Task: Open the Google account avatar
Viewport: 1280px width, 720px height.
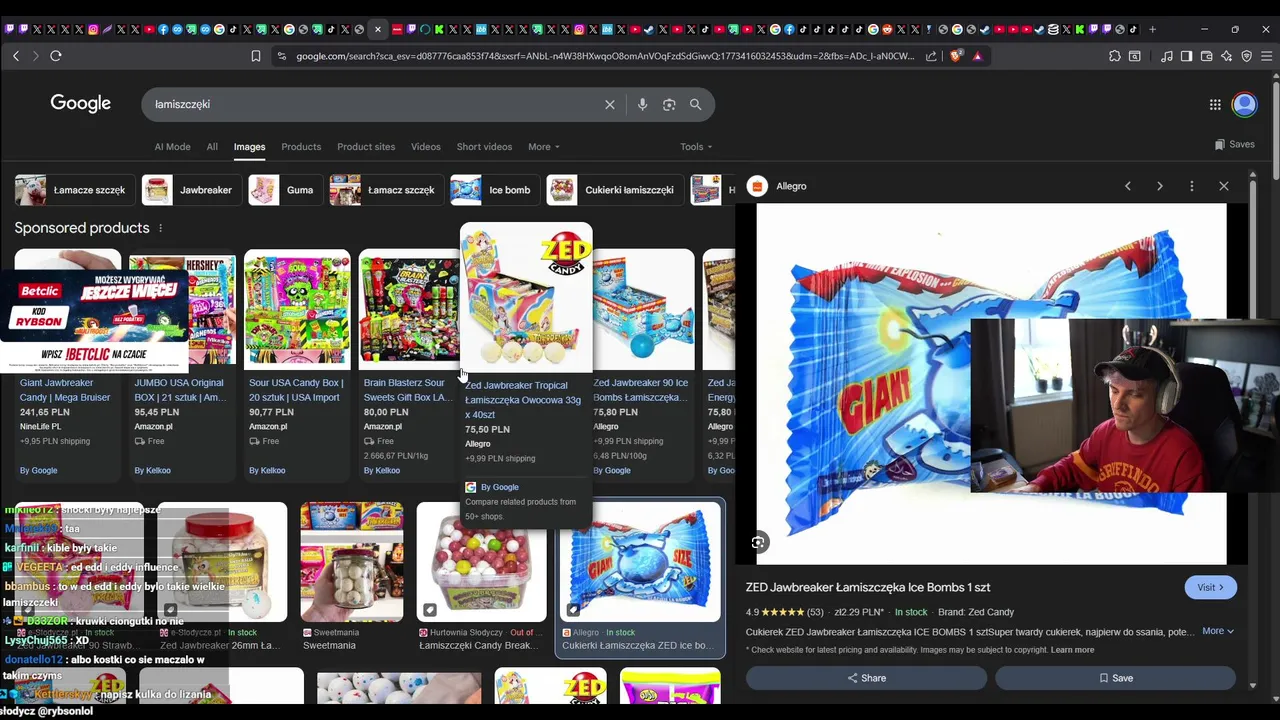Action: tap(1245, 104)
